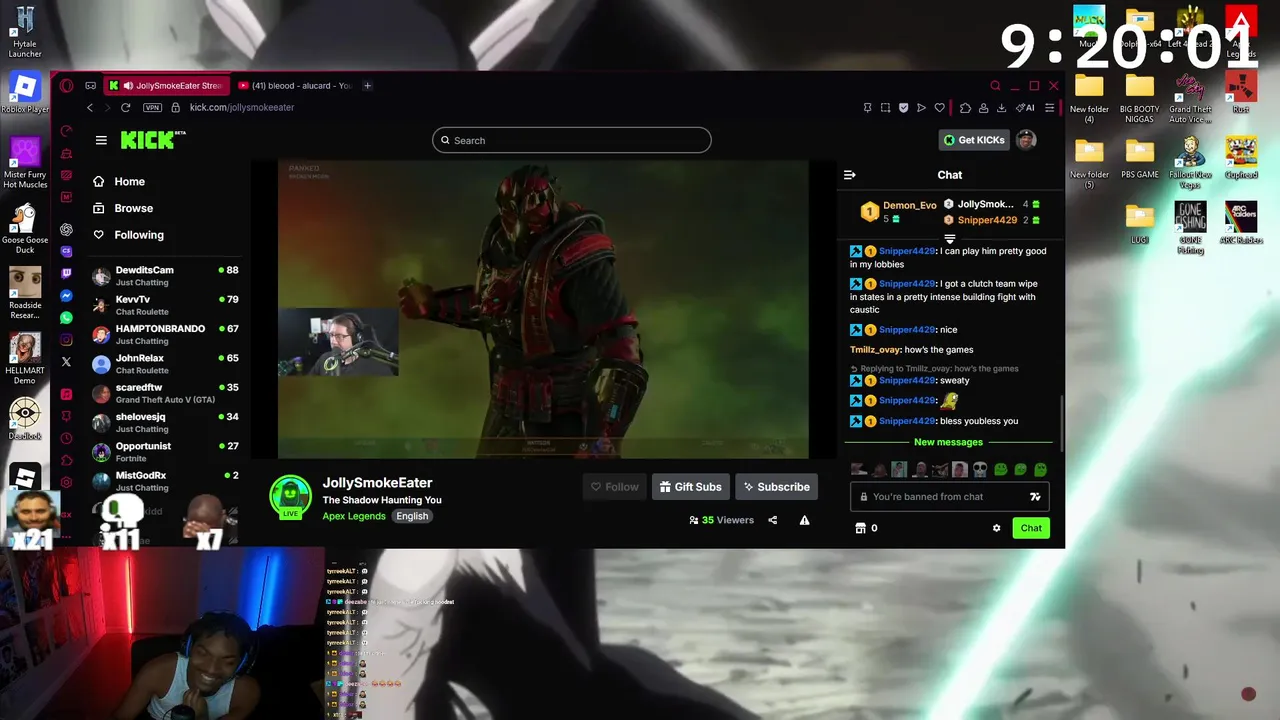This screenshot has width=1280, height=720.
Task: Click New messages to jump to latest
Action: point(948,442)
